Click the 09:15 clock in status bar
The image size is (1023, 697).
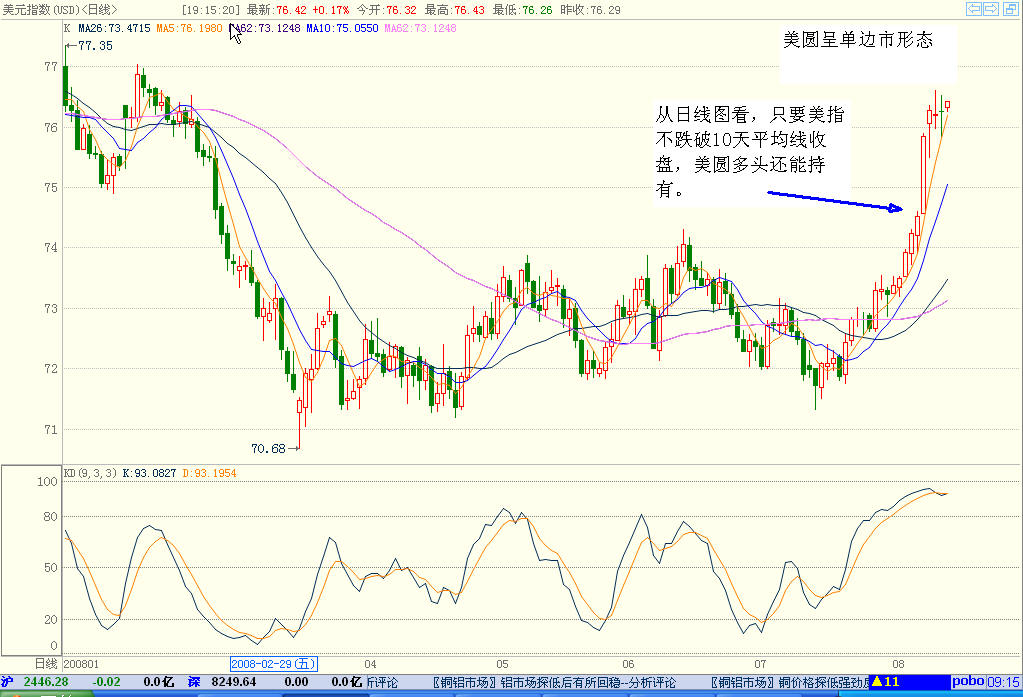(x=1003, y=682)
